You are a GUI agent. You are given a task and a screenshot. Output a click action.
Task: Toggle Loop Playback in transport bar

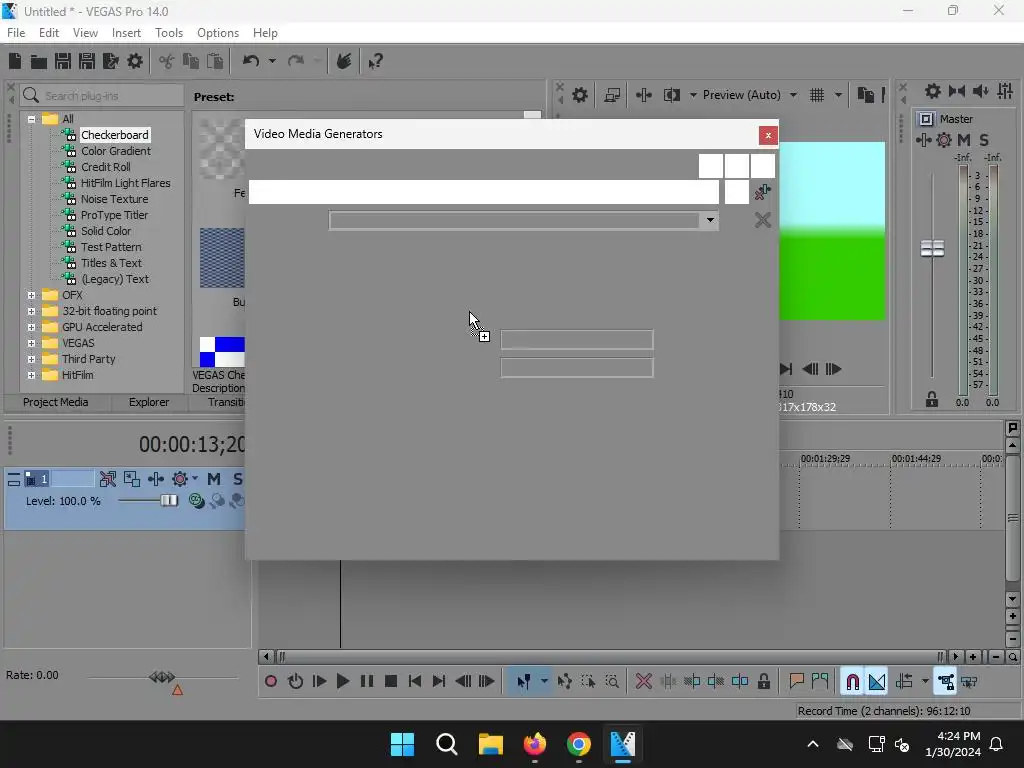tap(295, 682)
